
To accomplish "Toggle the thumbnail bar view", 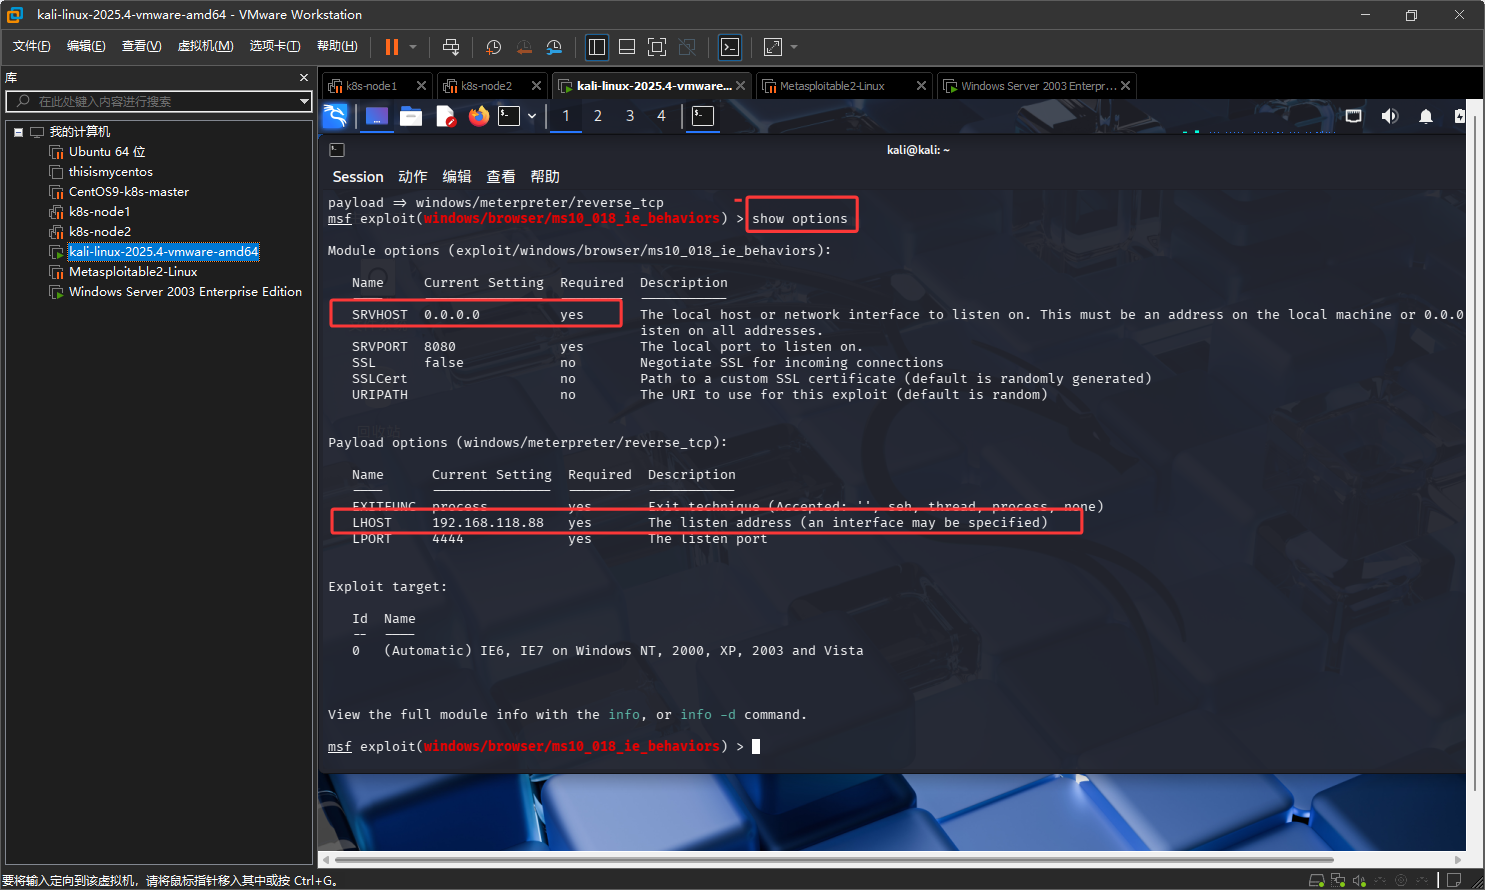I will (x=627, y=47).
